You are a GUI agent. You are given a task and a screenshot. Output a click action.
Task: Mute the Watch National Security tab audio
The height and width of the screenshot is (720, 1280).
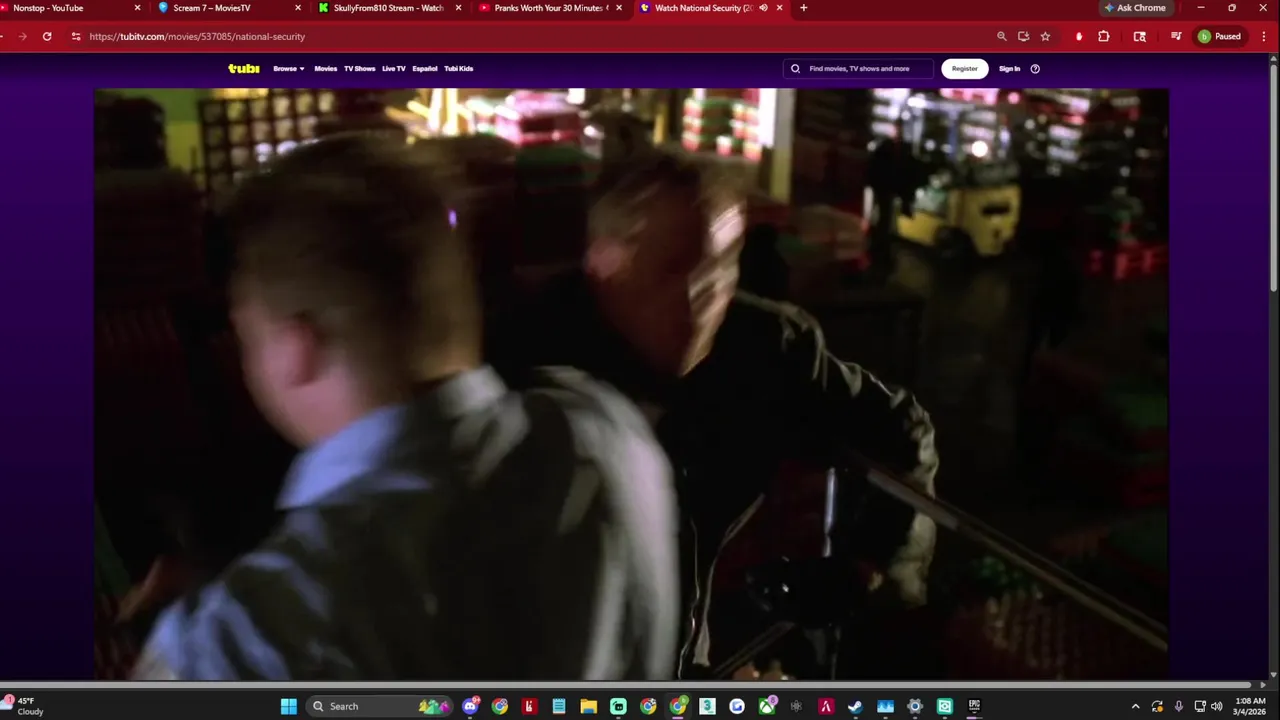pos(763,8)
